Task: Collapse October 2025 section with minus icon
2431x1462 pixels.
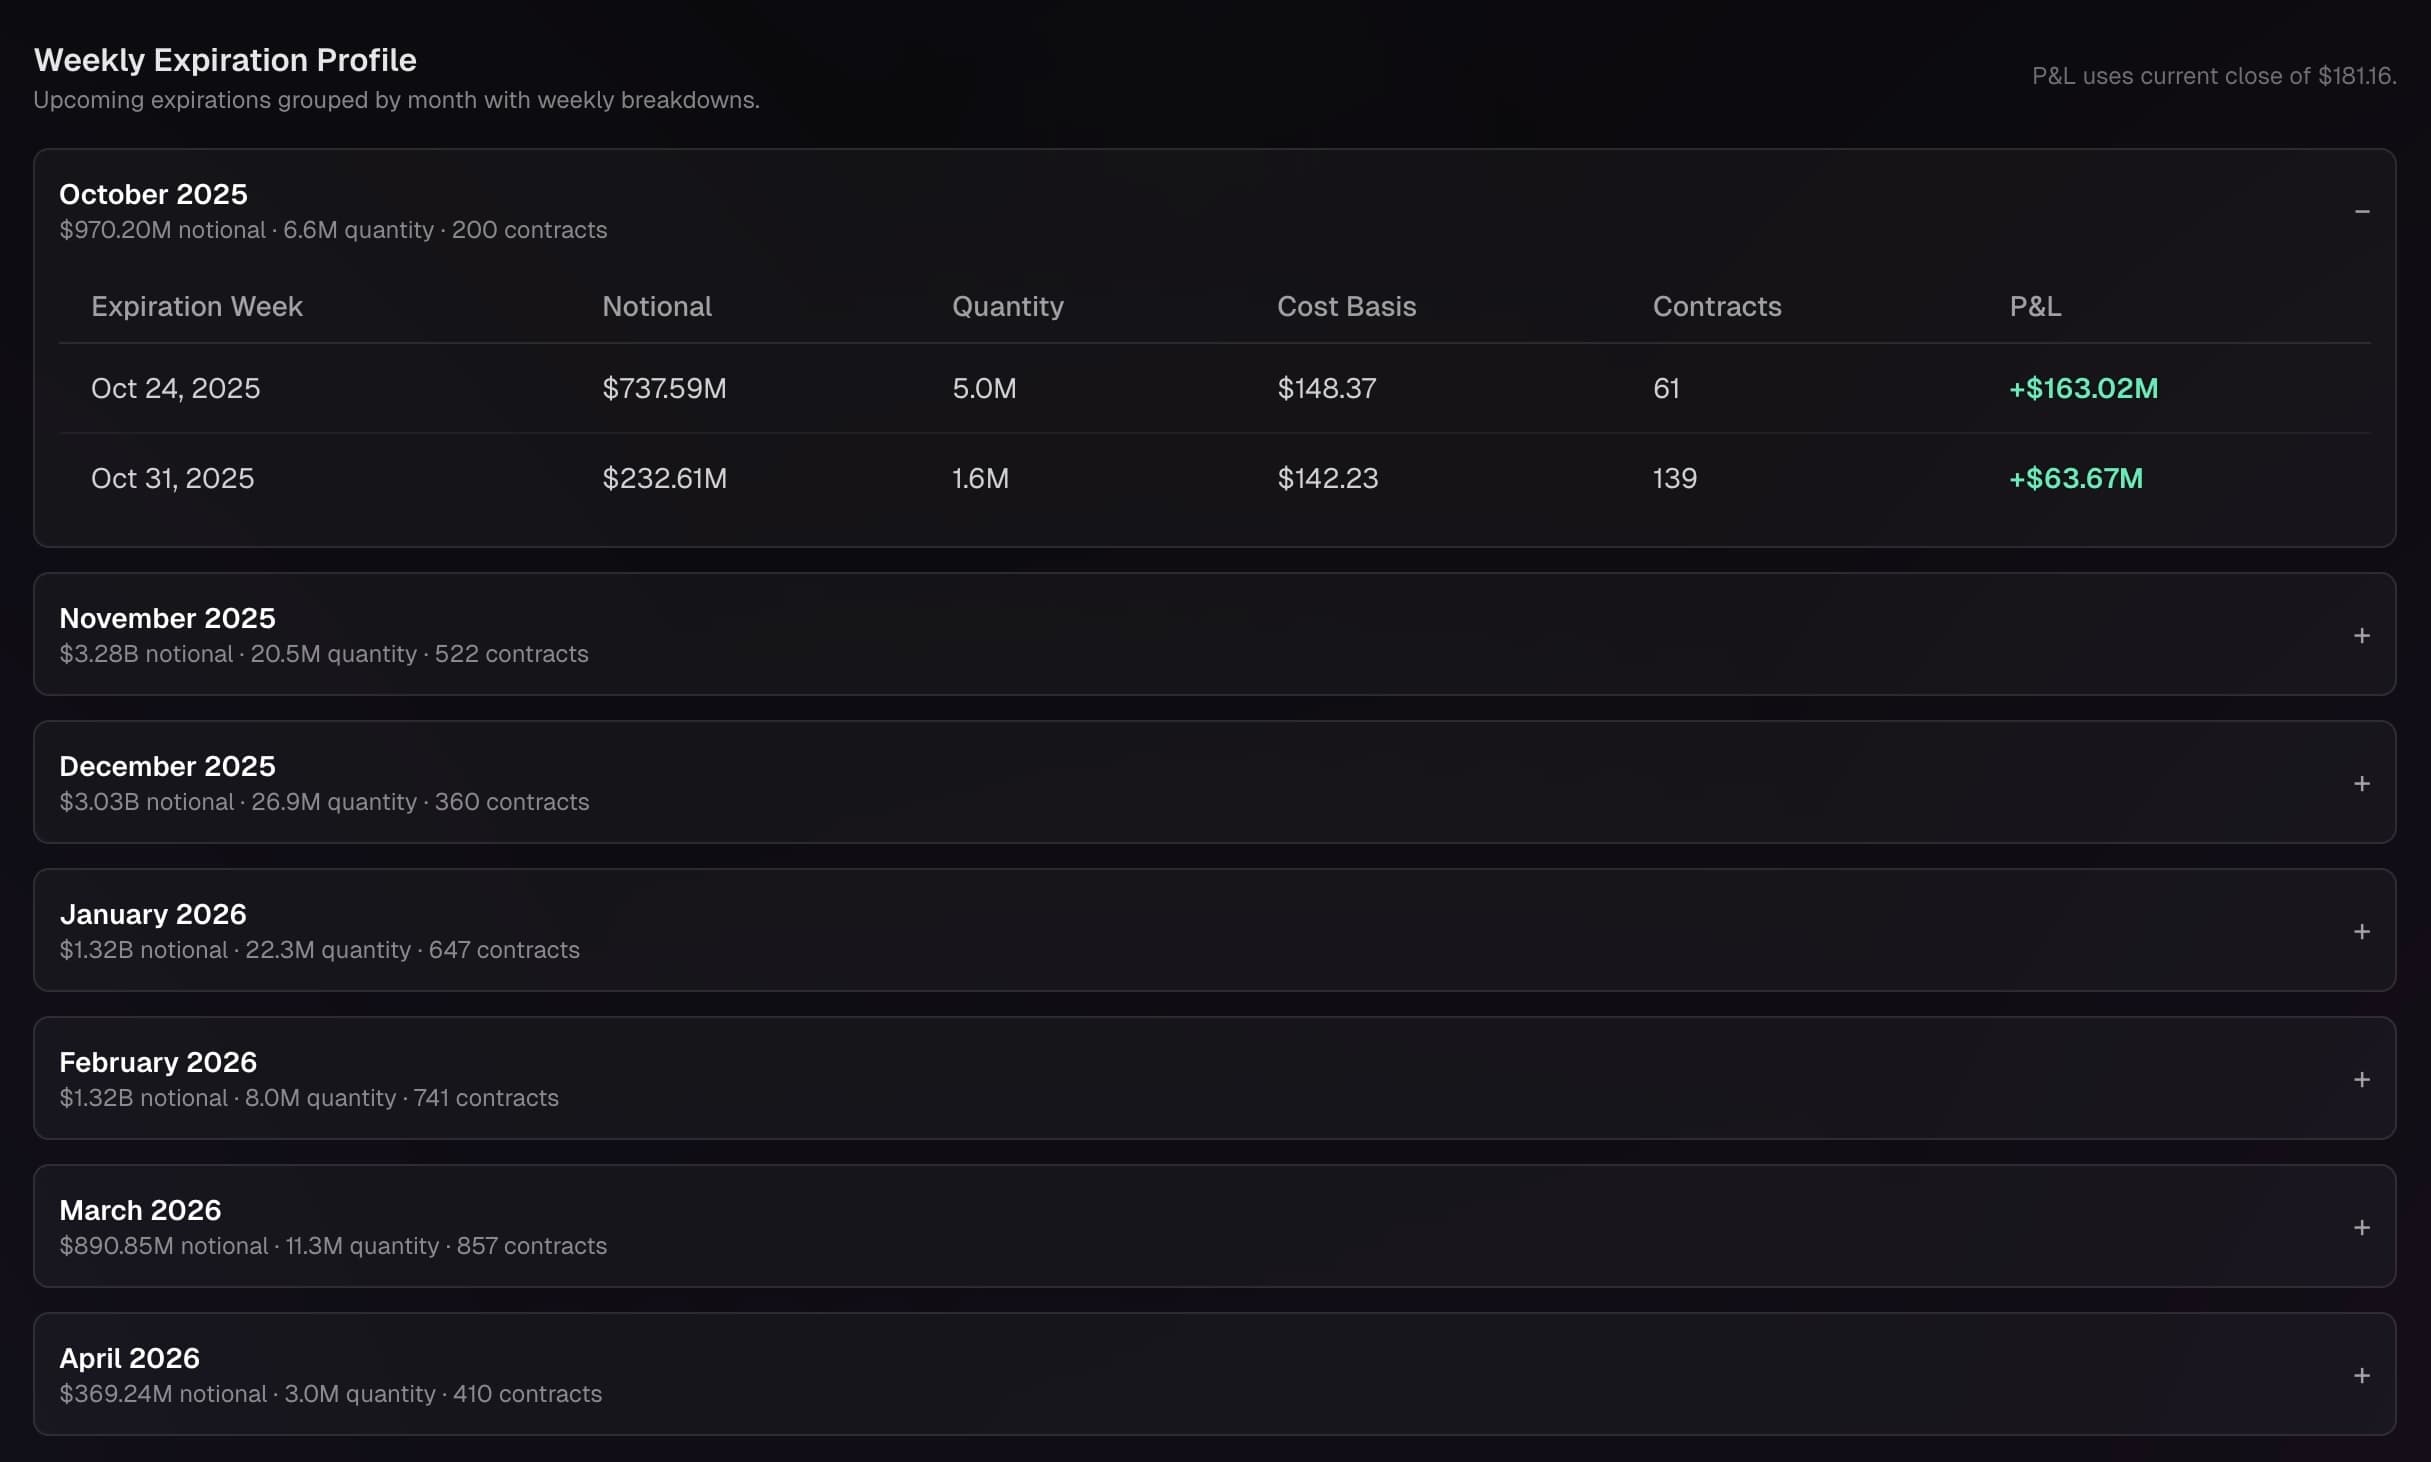Action: [2361, 212]
